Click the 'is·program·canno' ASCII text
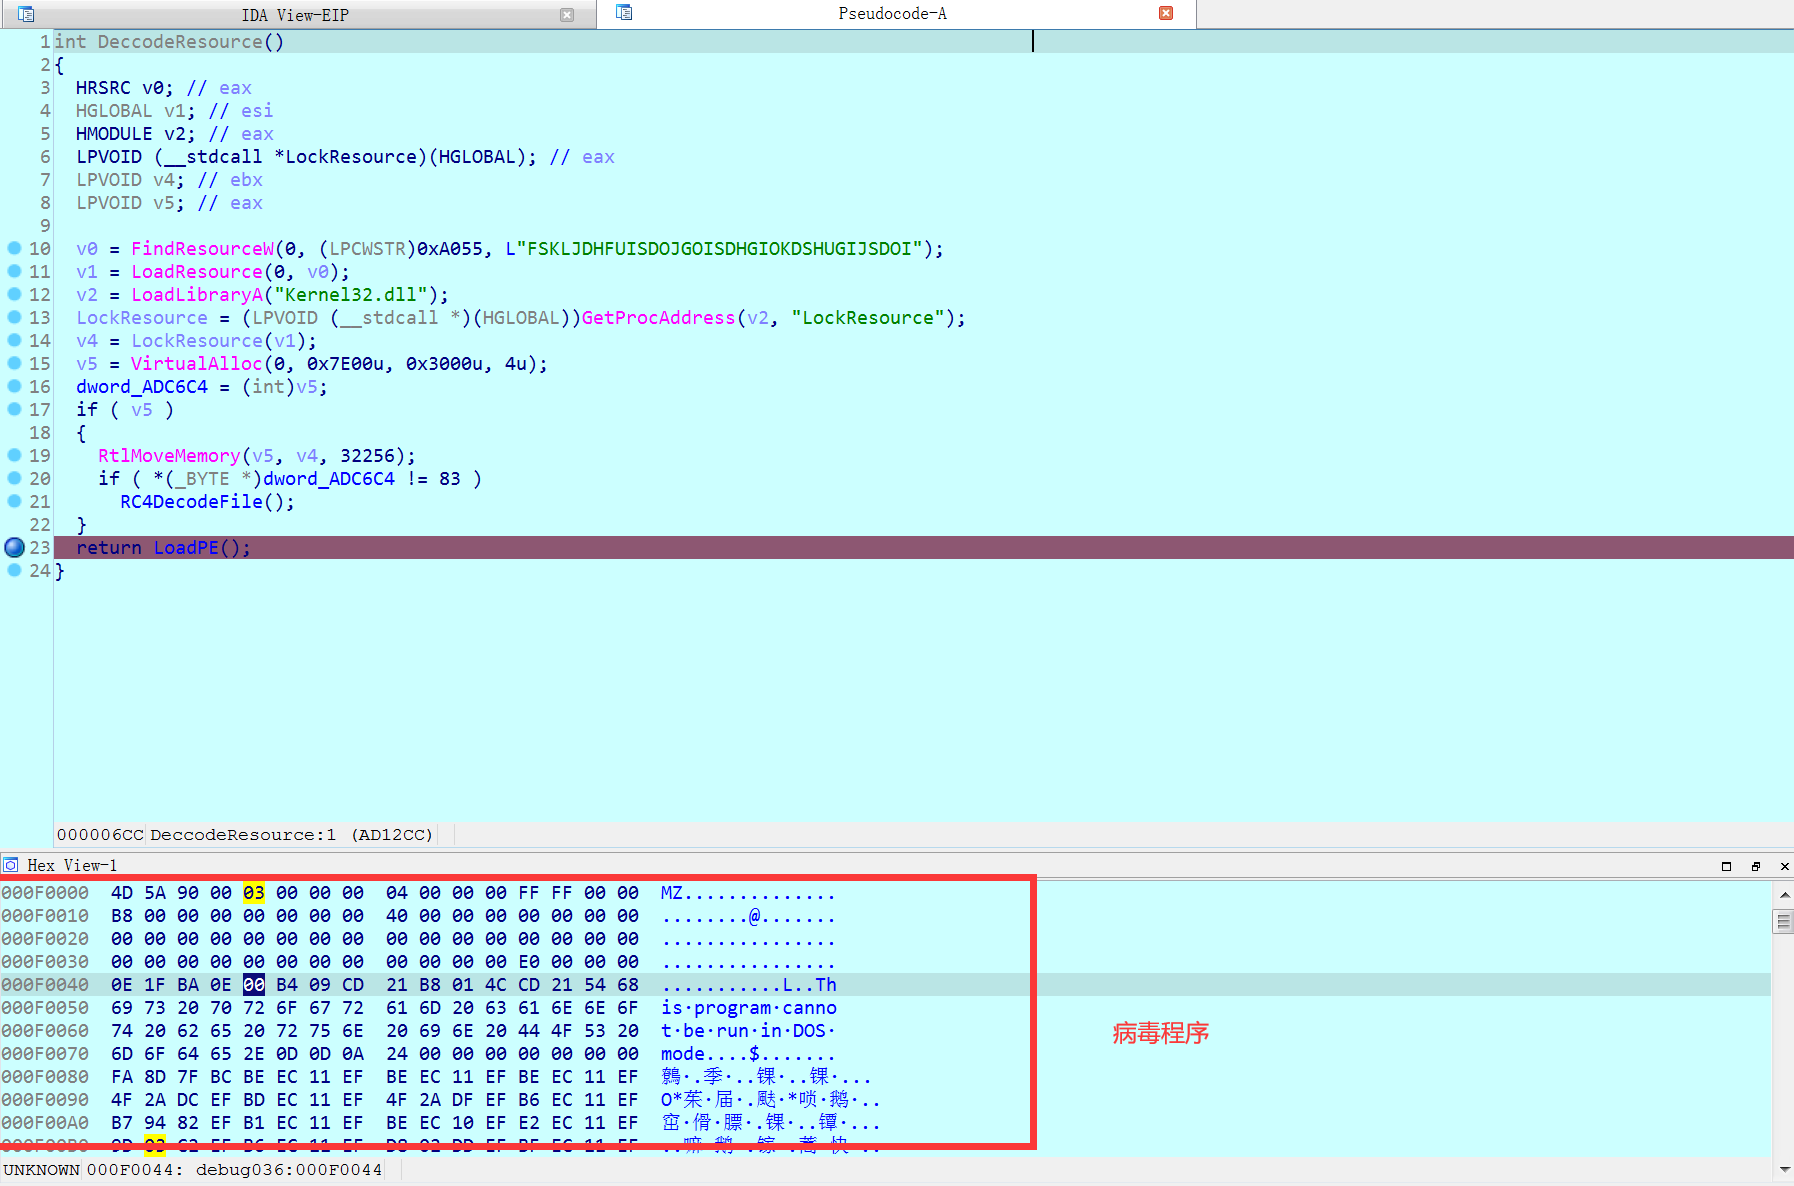Image resolution: width=1794 pixels, height=1186 pixels. click(x=749, y=1008)
